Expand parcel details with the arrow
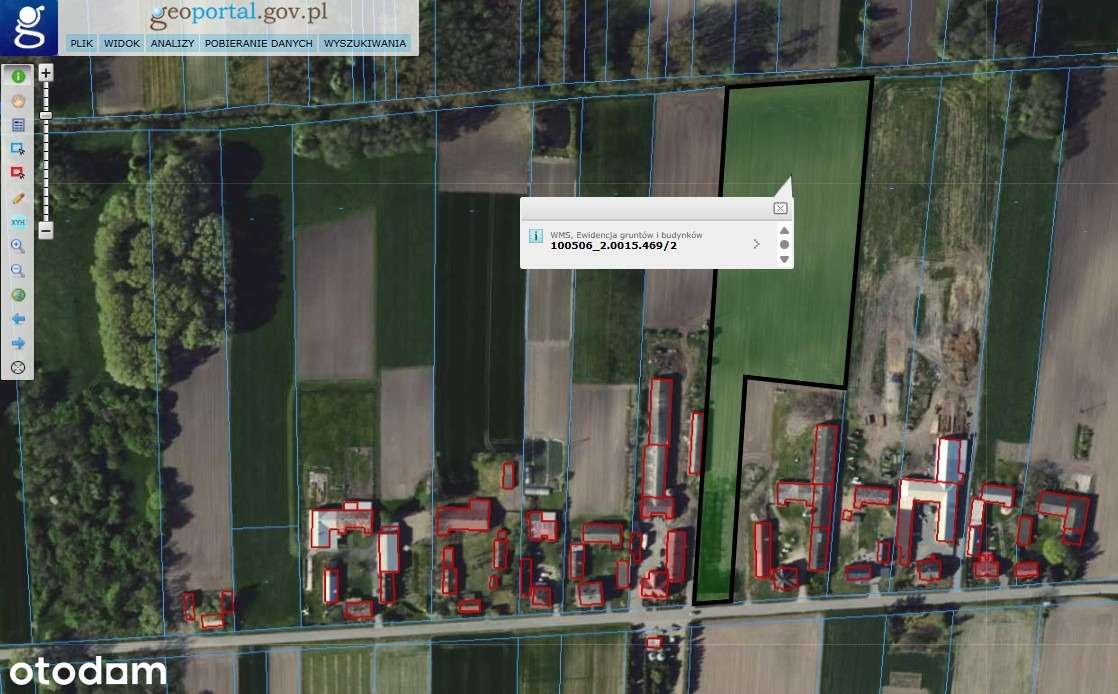 tap(757, 244)
